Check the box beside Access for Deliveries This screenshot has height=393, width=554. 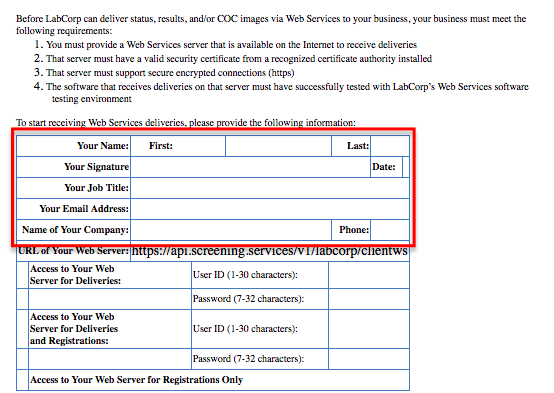click(22, 275)
